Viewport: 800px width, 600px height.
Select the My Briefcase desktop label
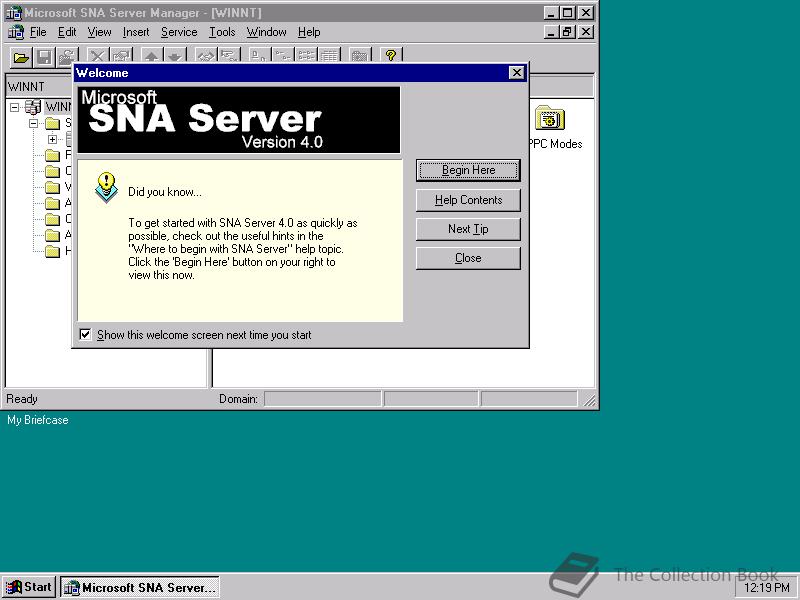click(38, 420)
